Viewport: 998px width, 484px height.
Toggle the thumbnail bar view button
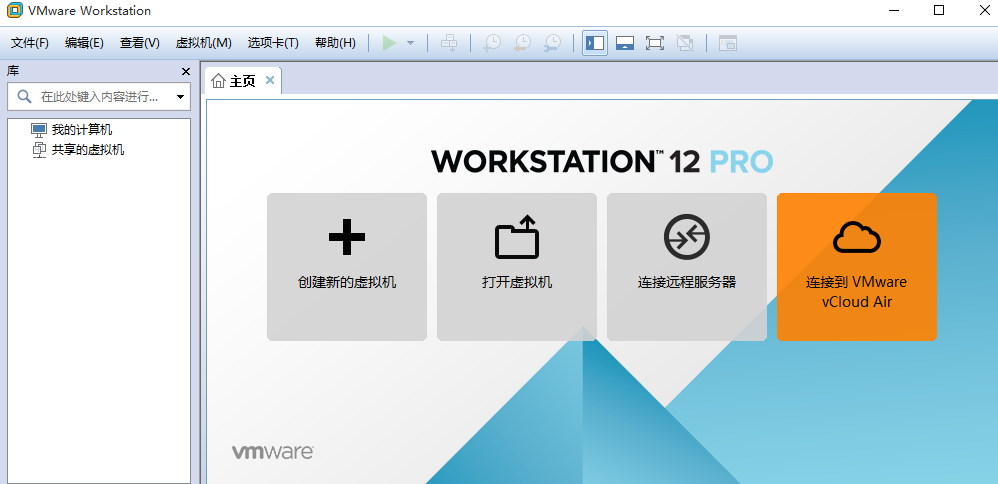click(625, 43)
